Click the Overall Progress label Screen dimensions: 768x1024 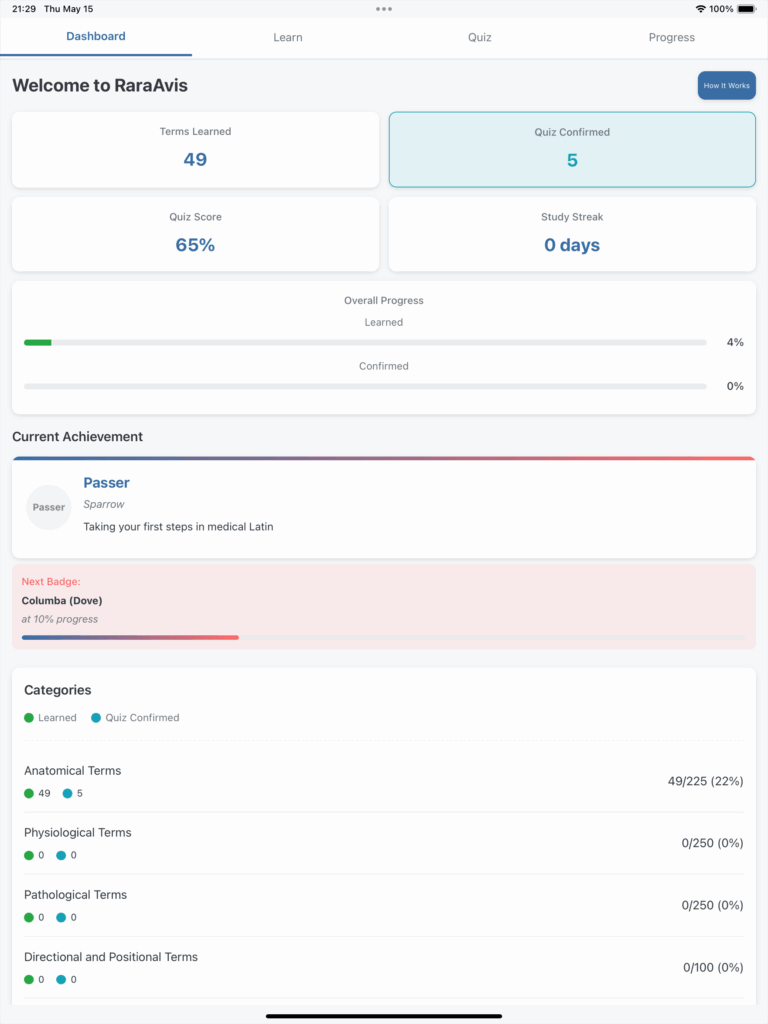coord(383,300)
